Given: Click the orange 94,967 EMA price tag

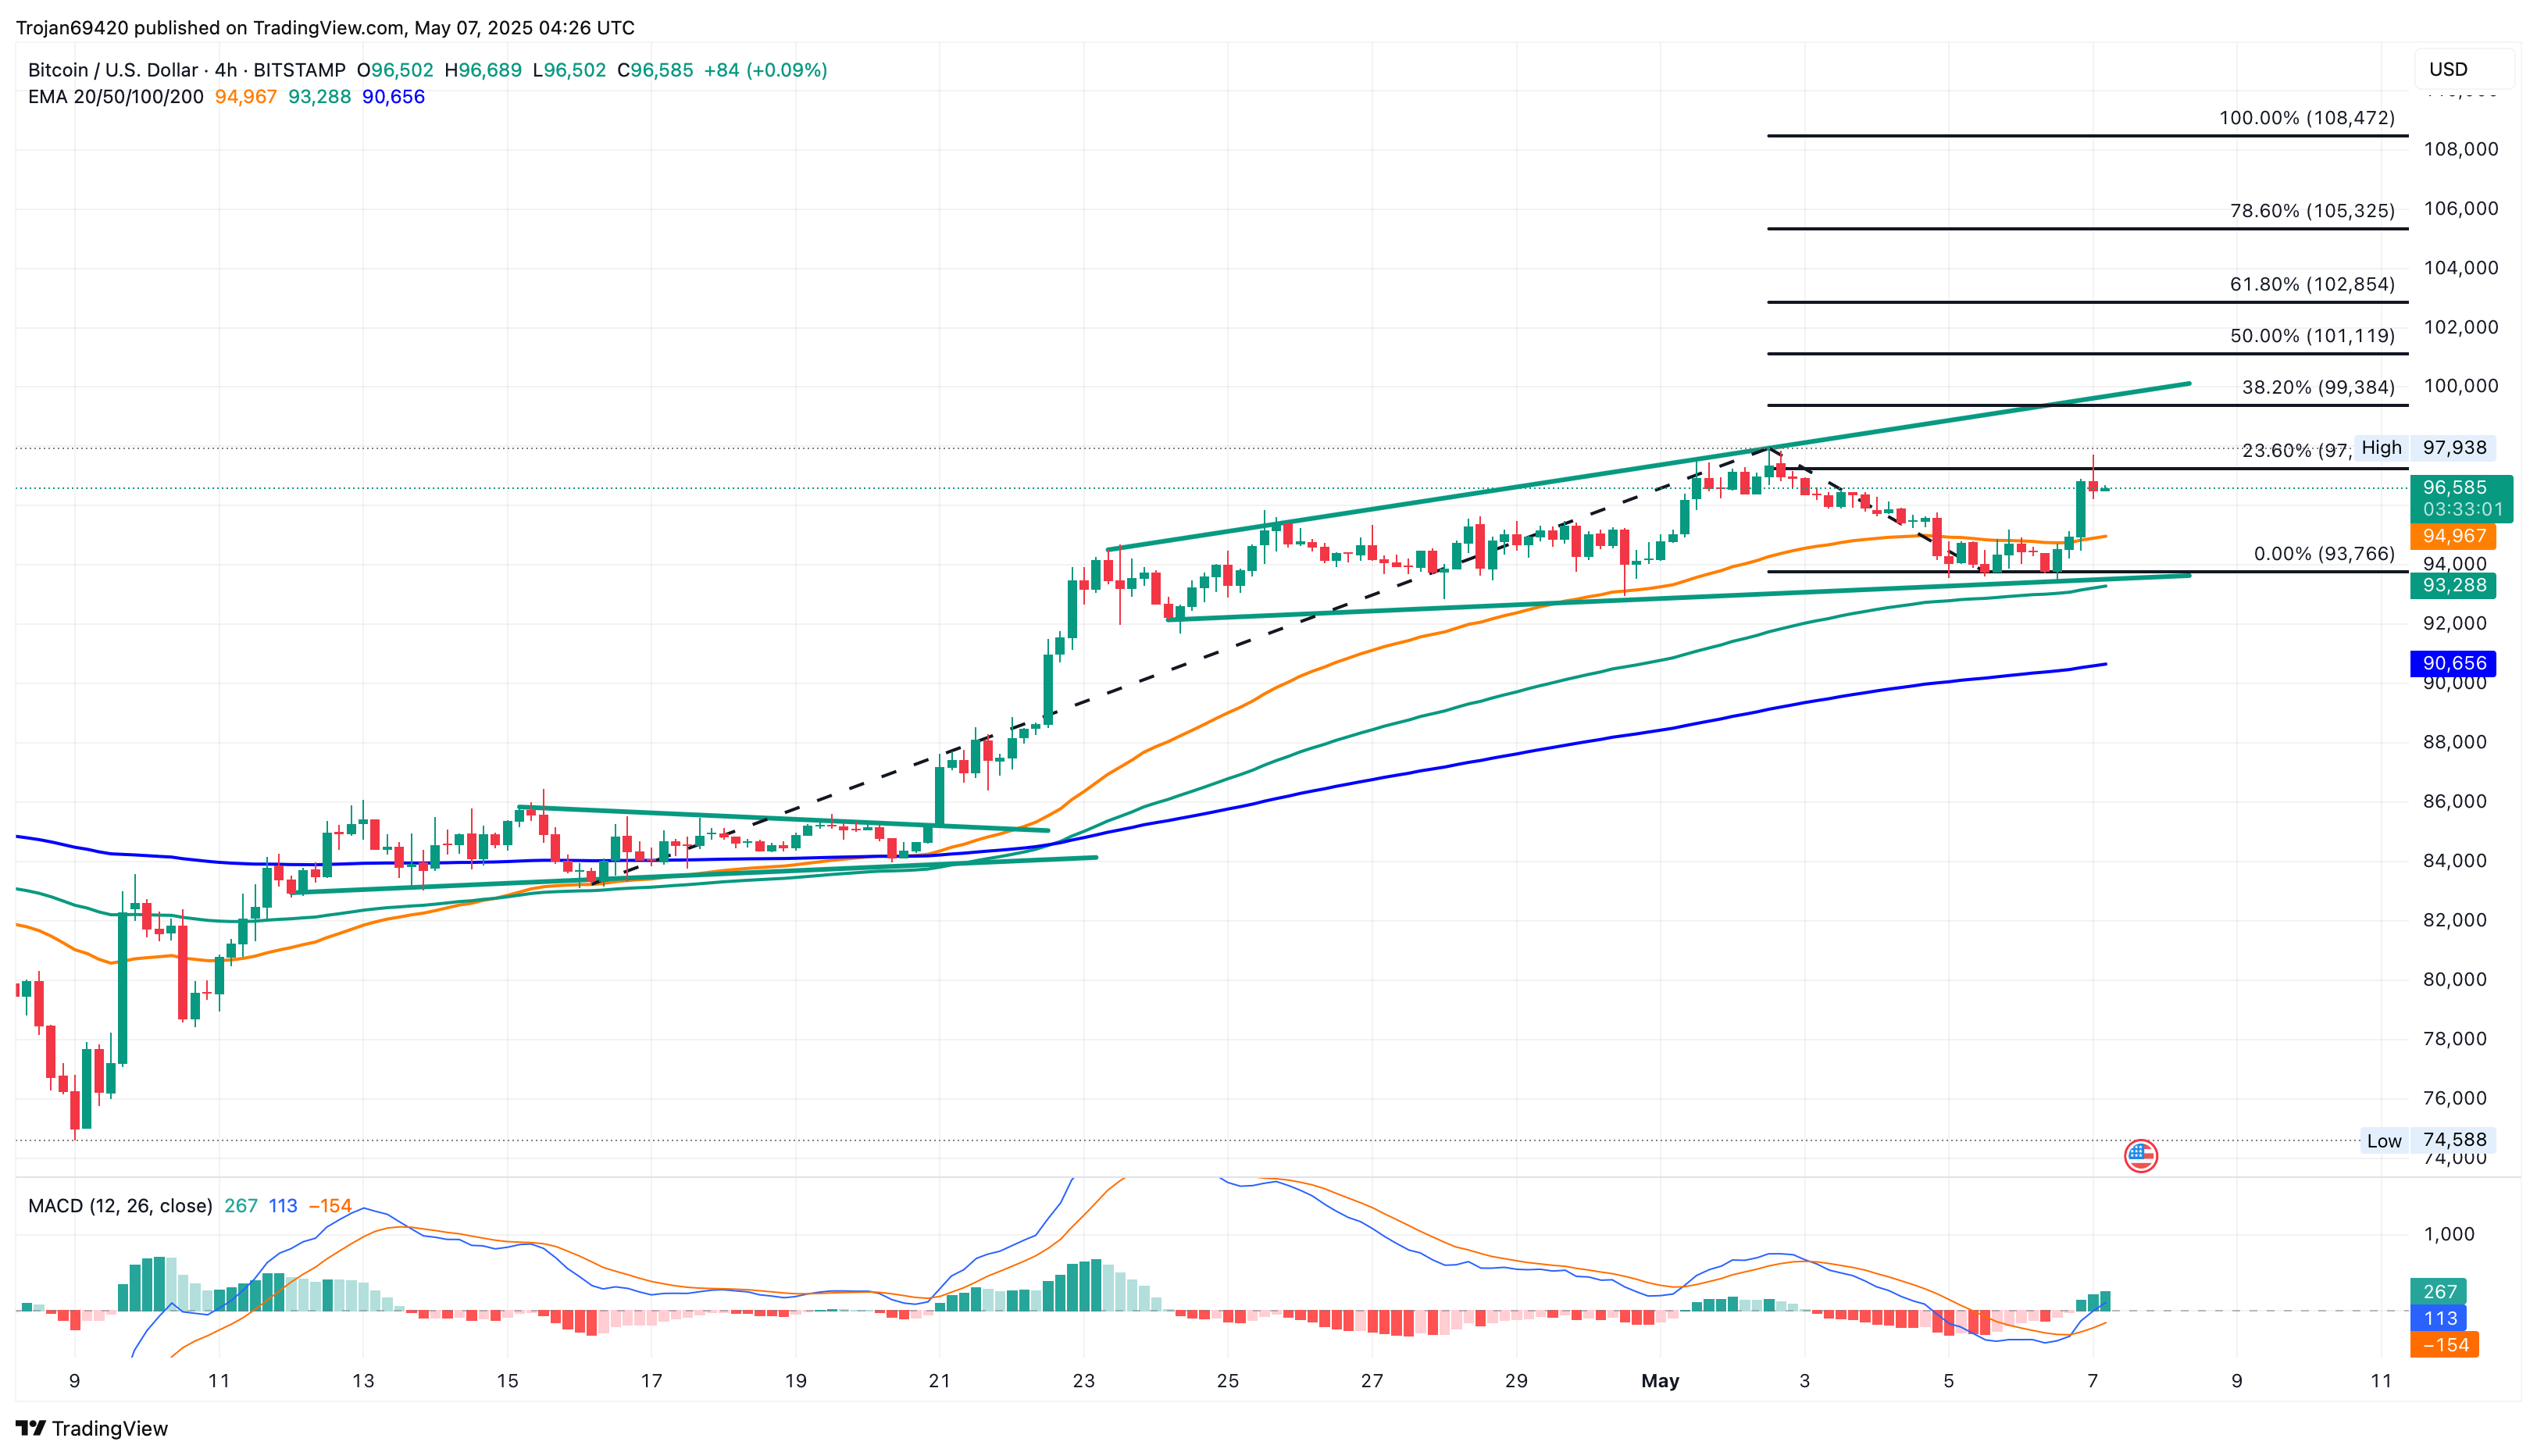Looking at the screenshot, I should (x=2453, y=536).
